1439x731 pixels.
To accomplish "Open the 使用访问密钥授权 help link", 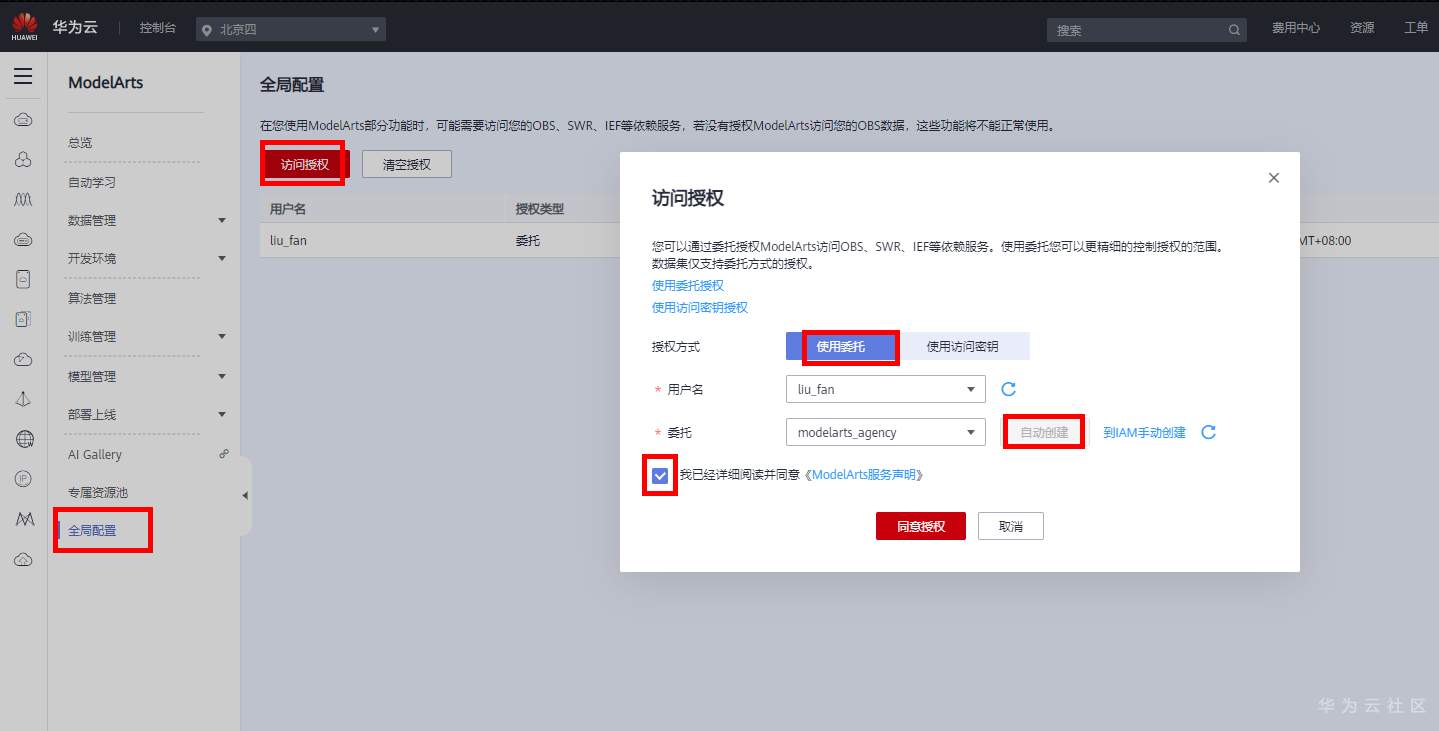I will point(700,308).
